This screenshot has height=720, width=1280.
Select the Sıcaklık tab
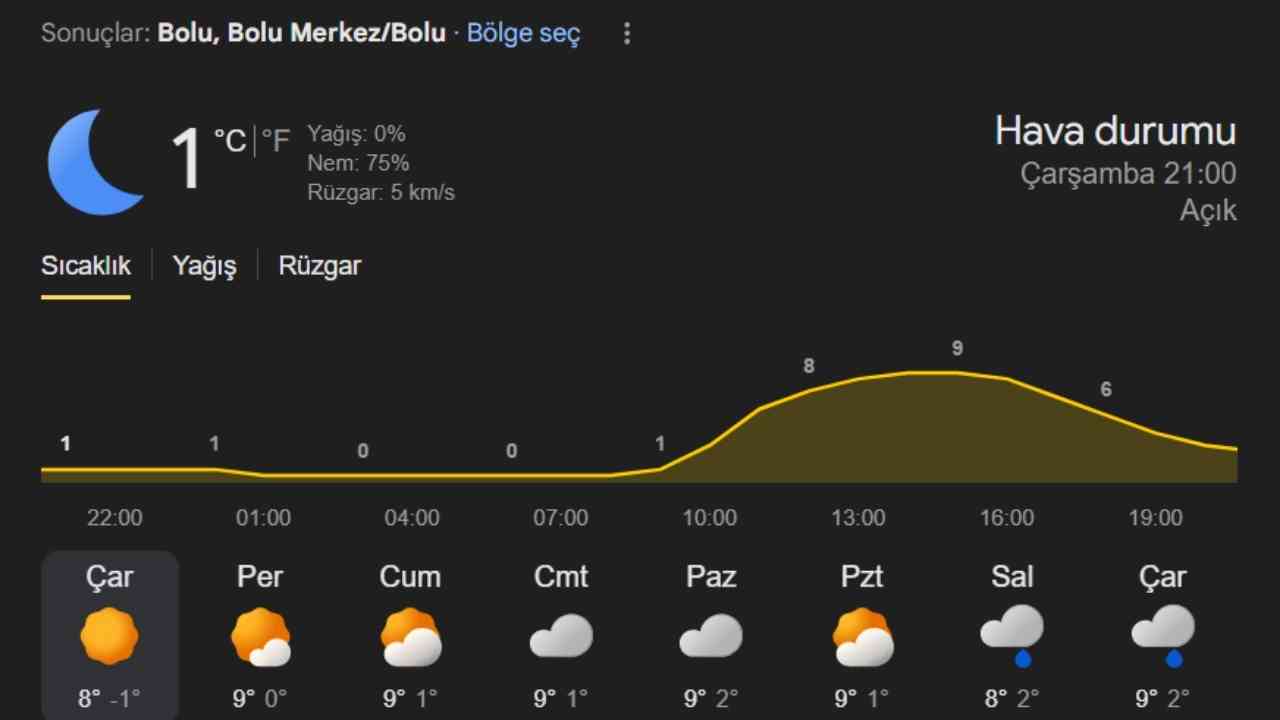click(86, 266)
